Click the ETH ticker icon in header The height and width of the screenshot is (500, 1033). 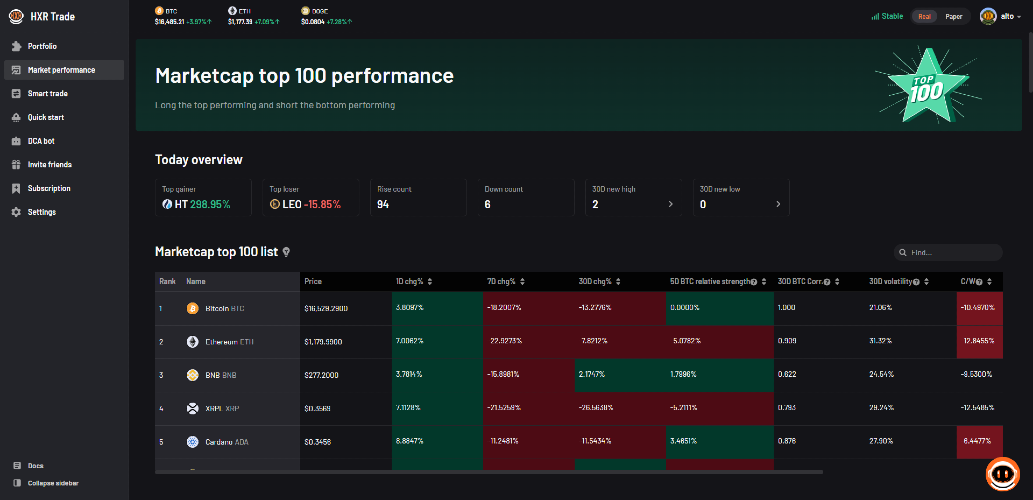pyautogui.click(x=232, y=11)
